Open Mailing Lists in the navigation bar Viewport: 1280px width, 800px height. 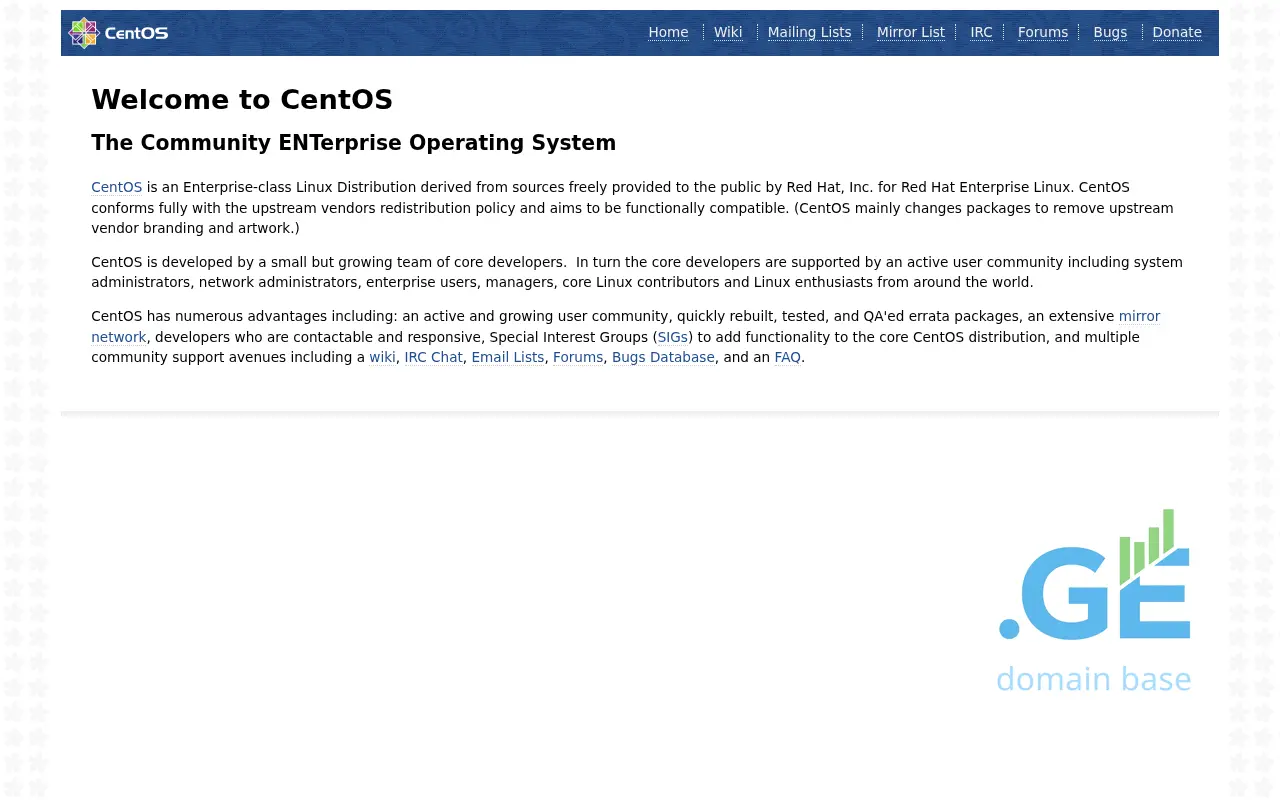coord(809,32)
